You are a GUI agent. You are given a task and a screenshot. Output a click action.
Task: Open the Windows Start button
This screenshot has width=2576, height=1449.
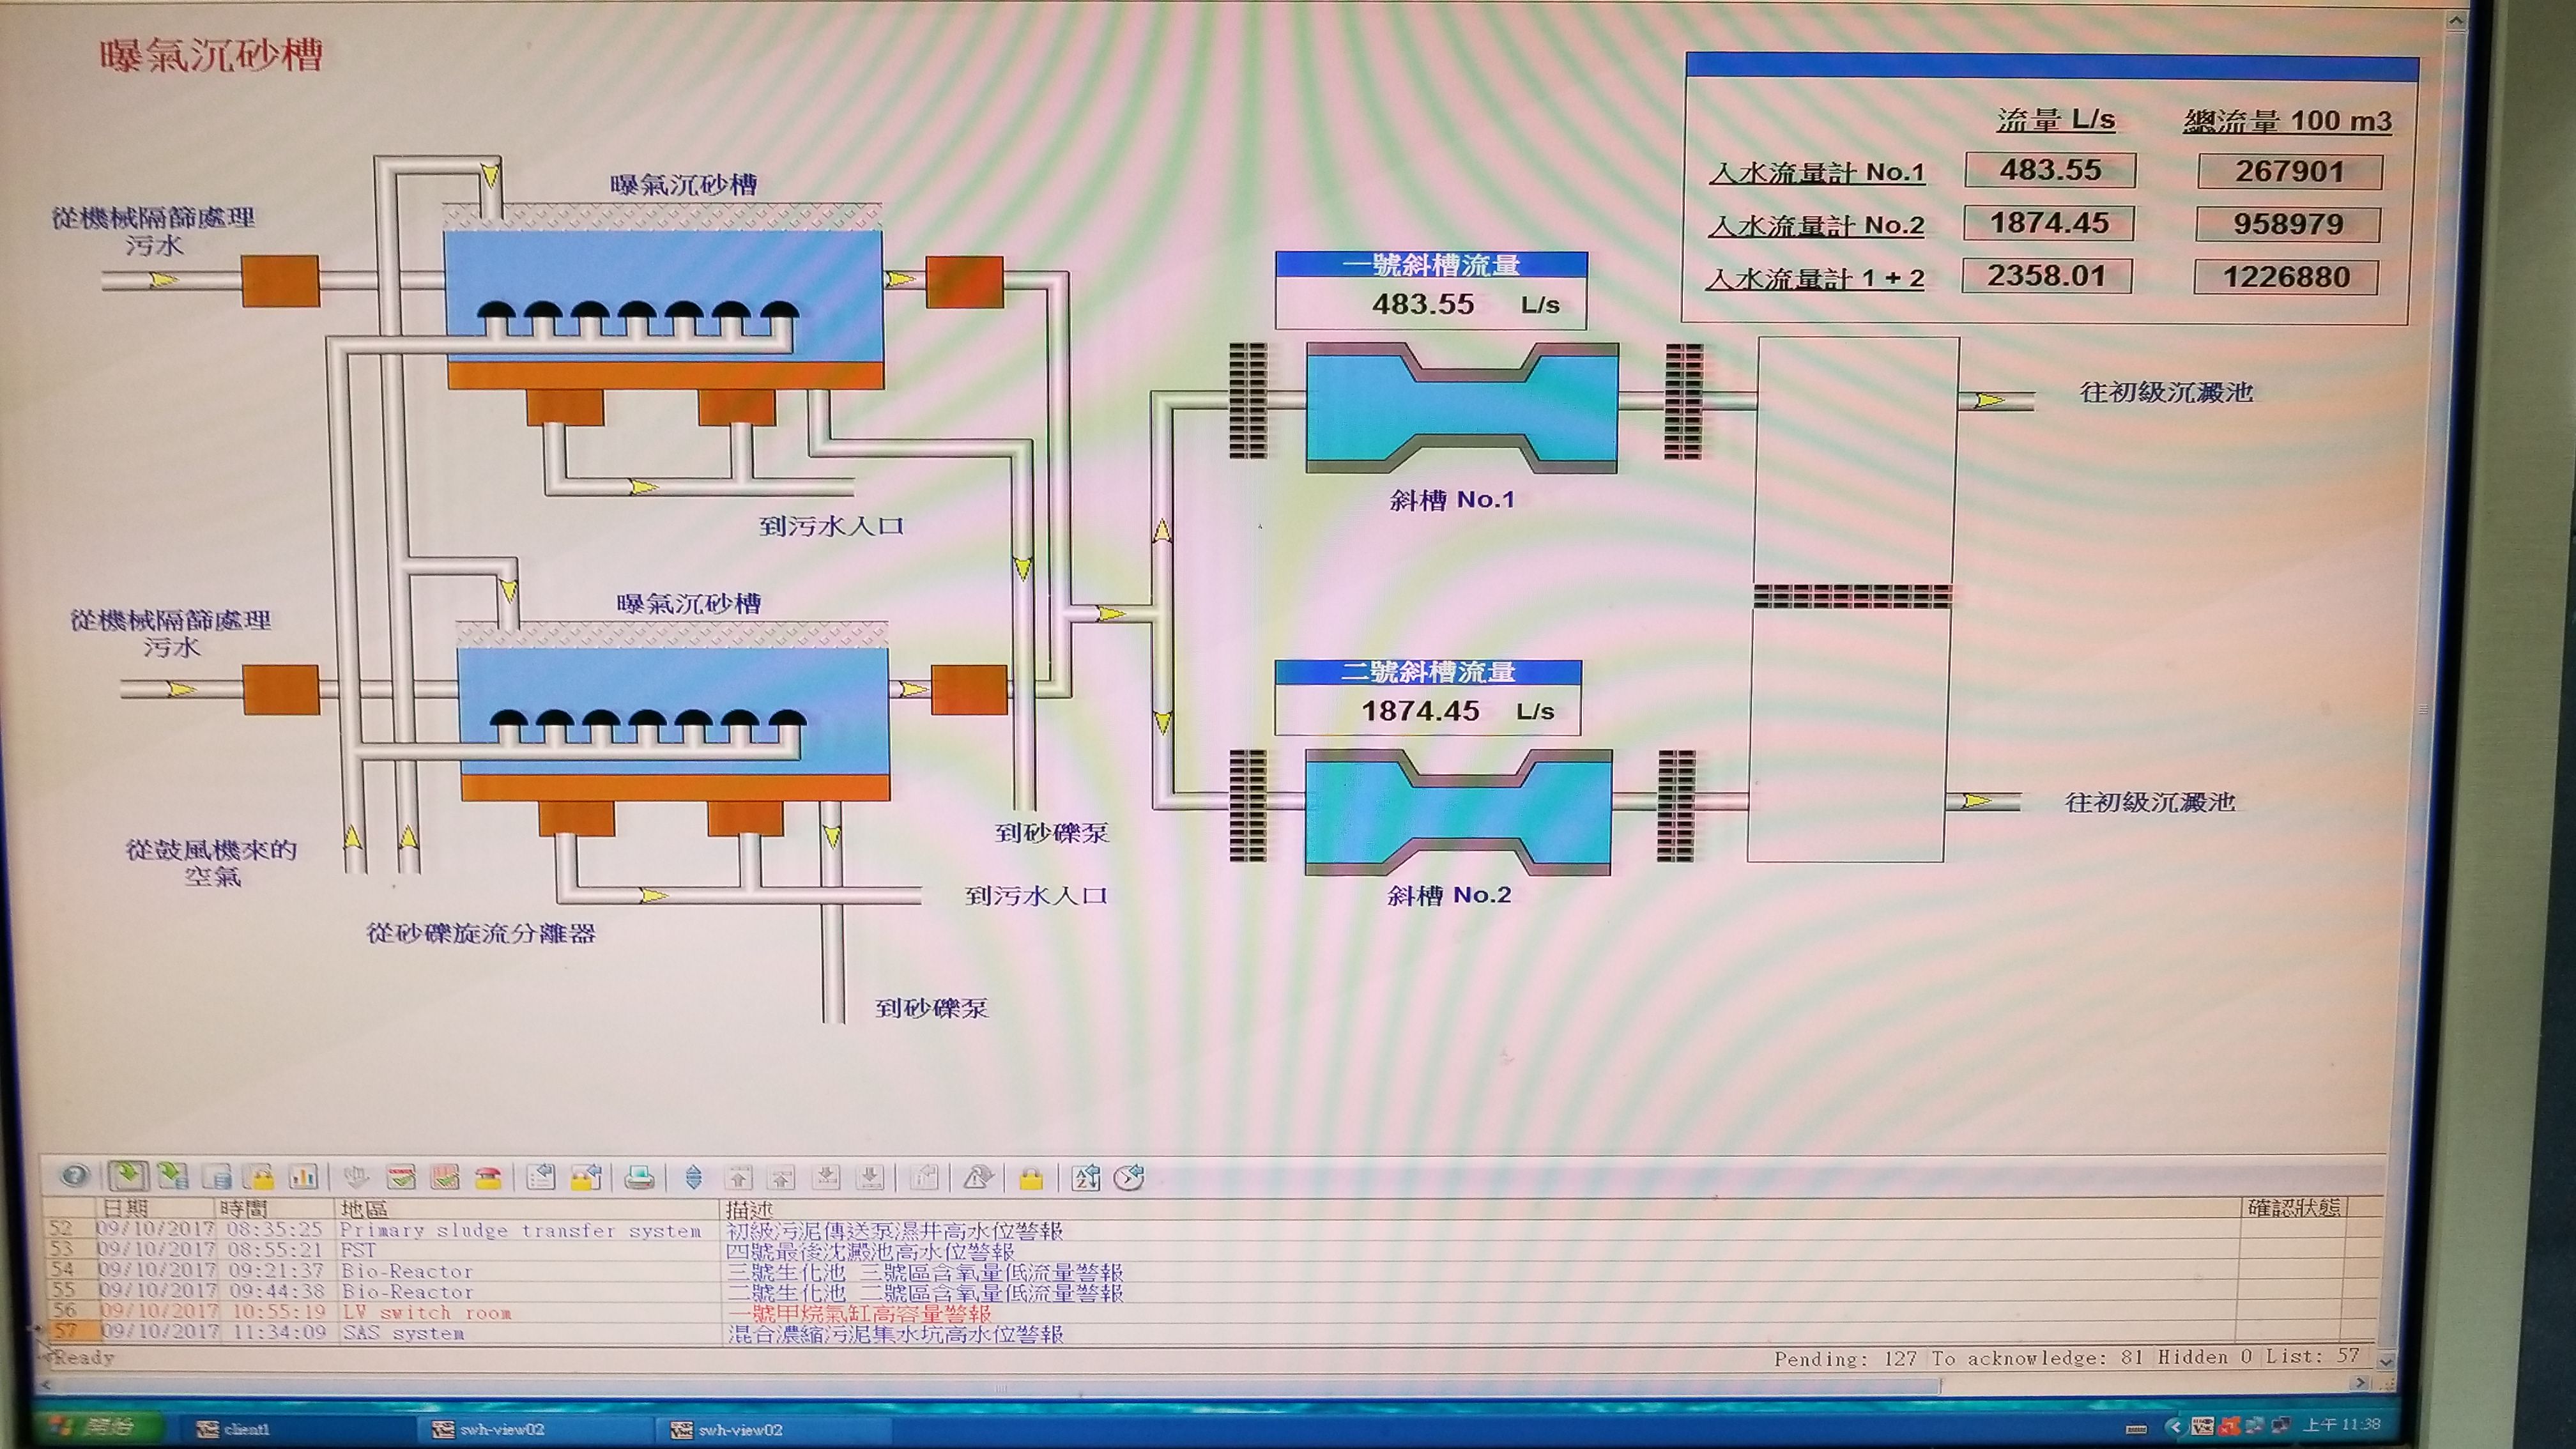[x=95, y=1426]
